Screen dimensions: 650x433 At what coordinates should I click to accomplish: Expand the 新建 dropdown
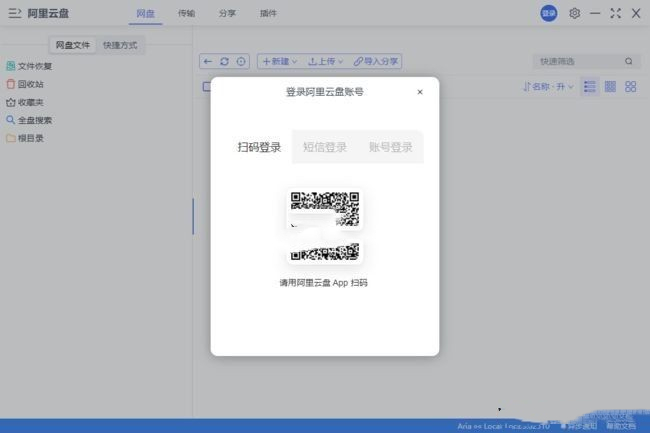click(280, 61)
